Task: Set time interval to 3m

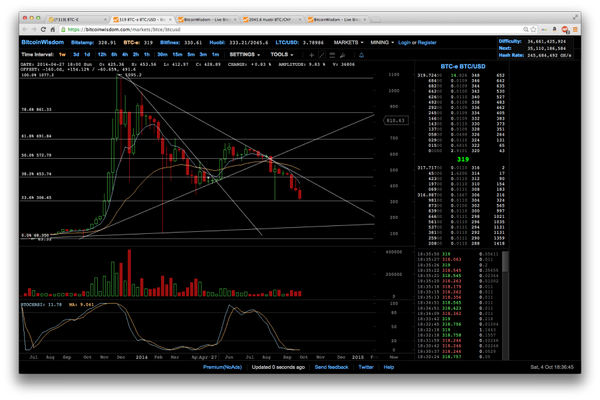Action: coord(203,55)
